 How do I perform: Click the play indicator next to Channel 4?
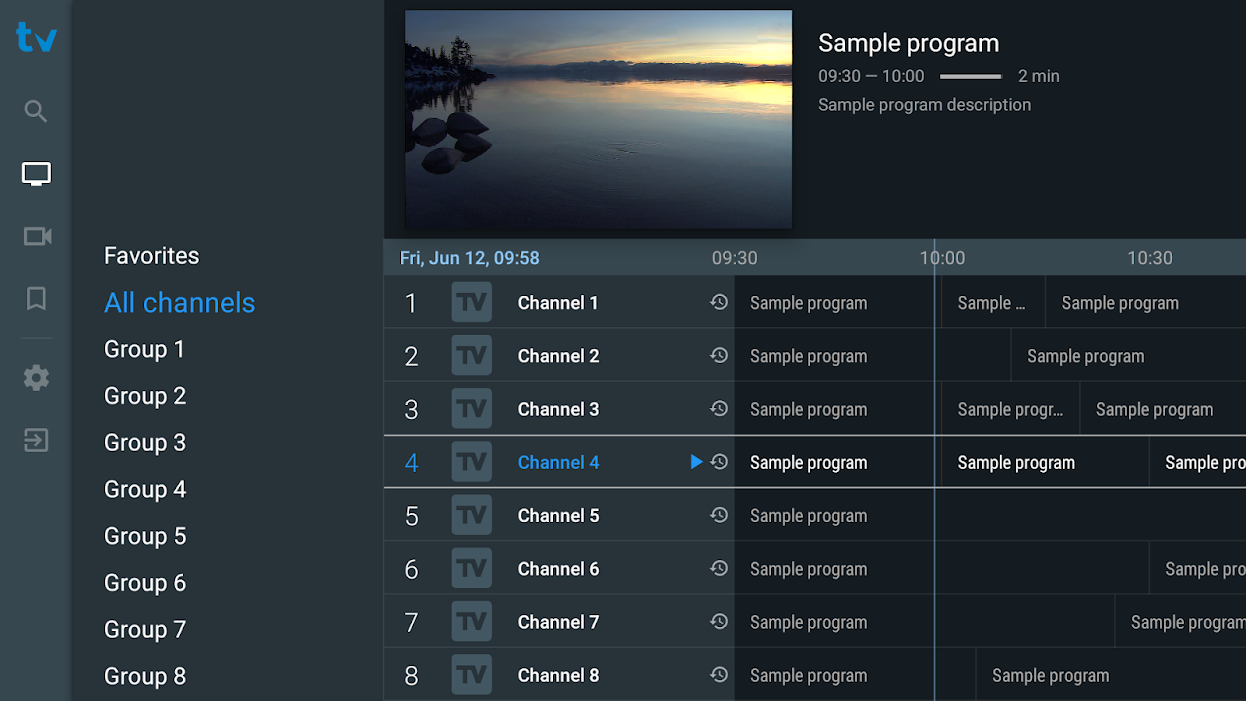pyautogui.click(x=695, y=461)
